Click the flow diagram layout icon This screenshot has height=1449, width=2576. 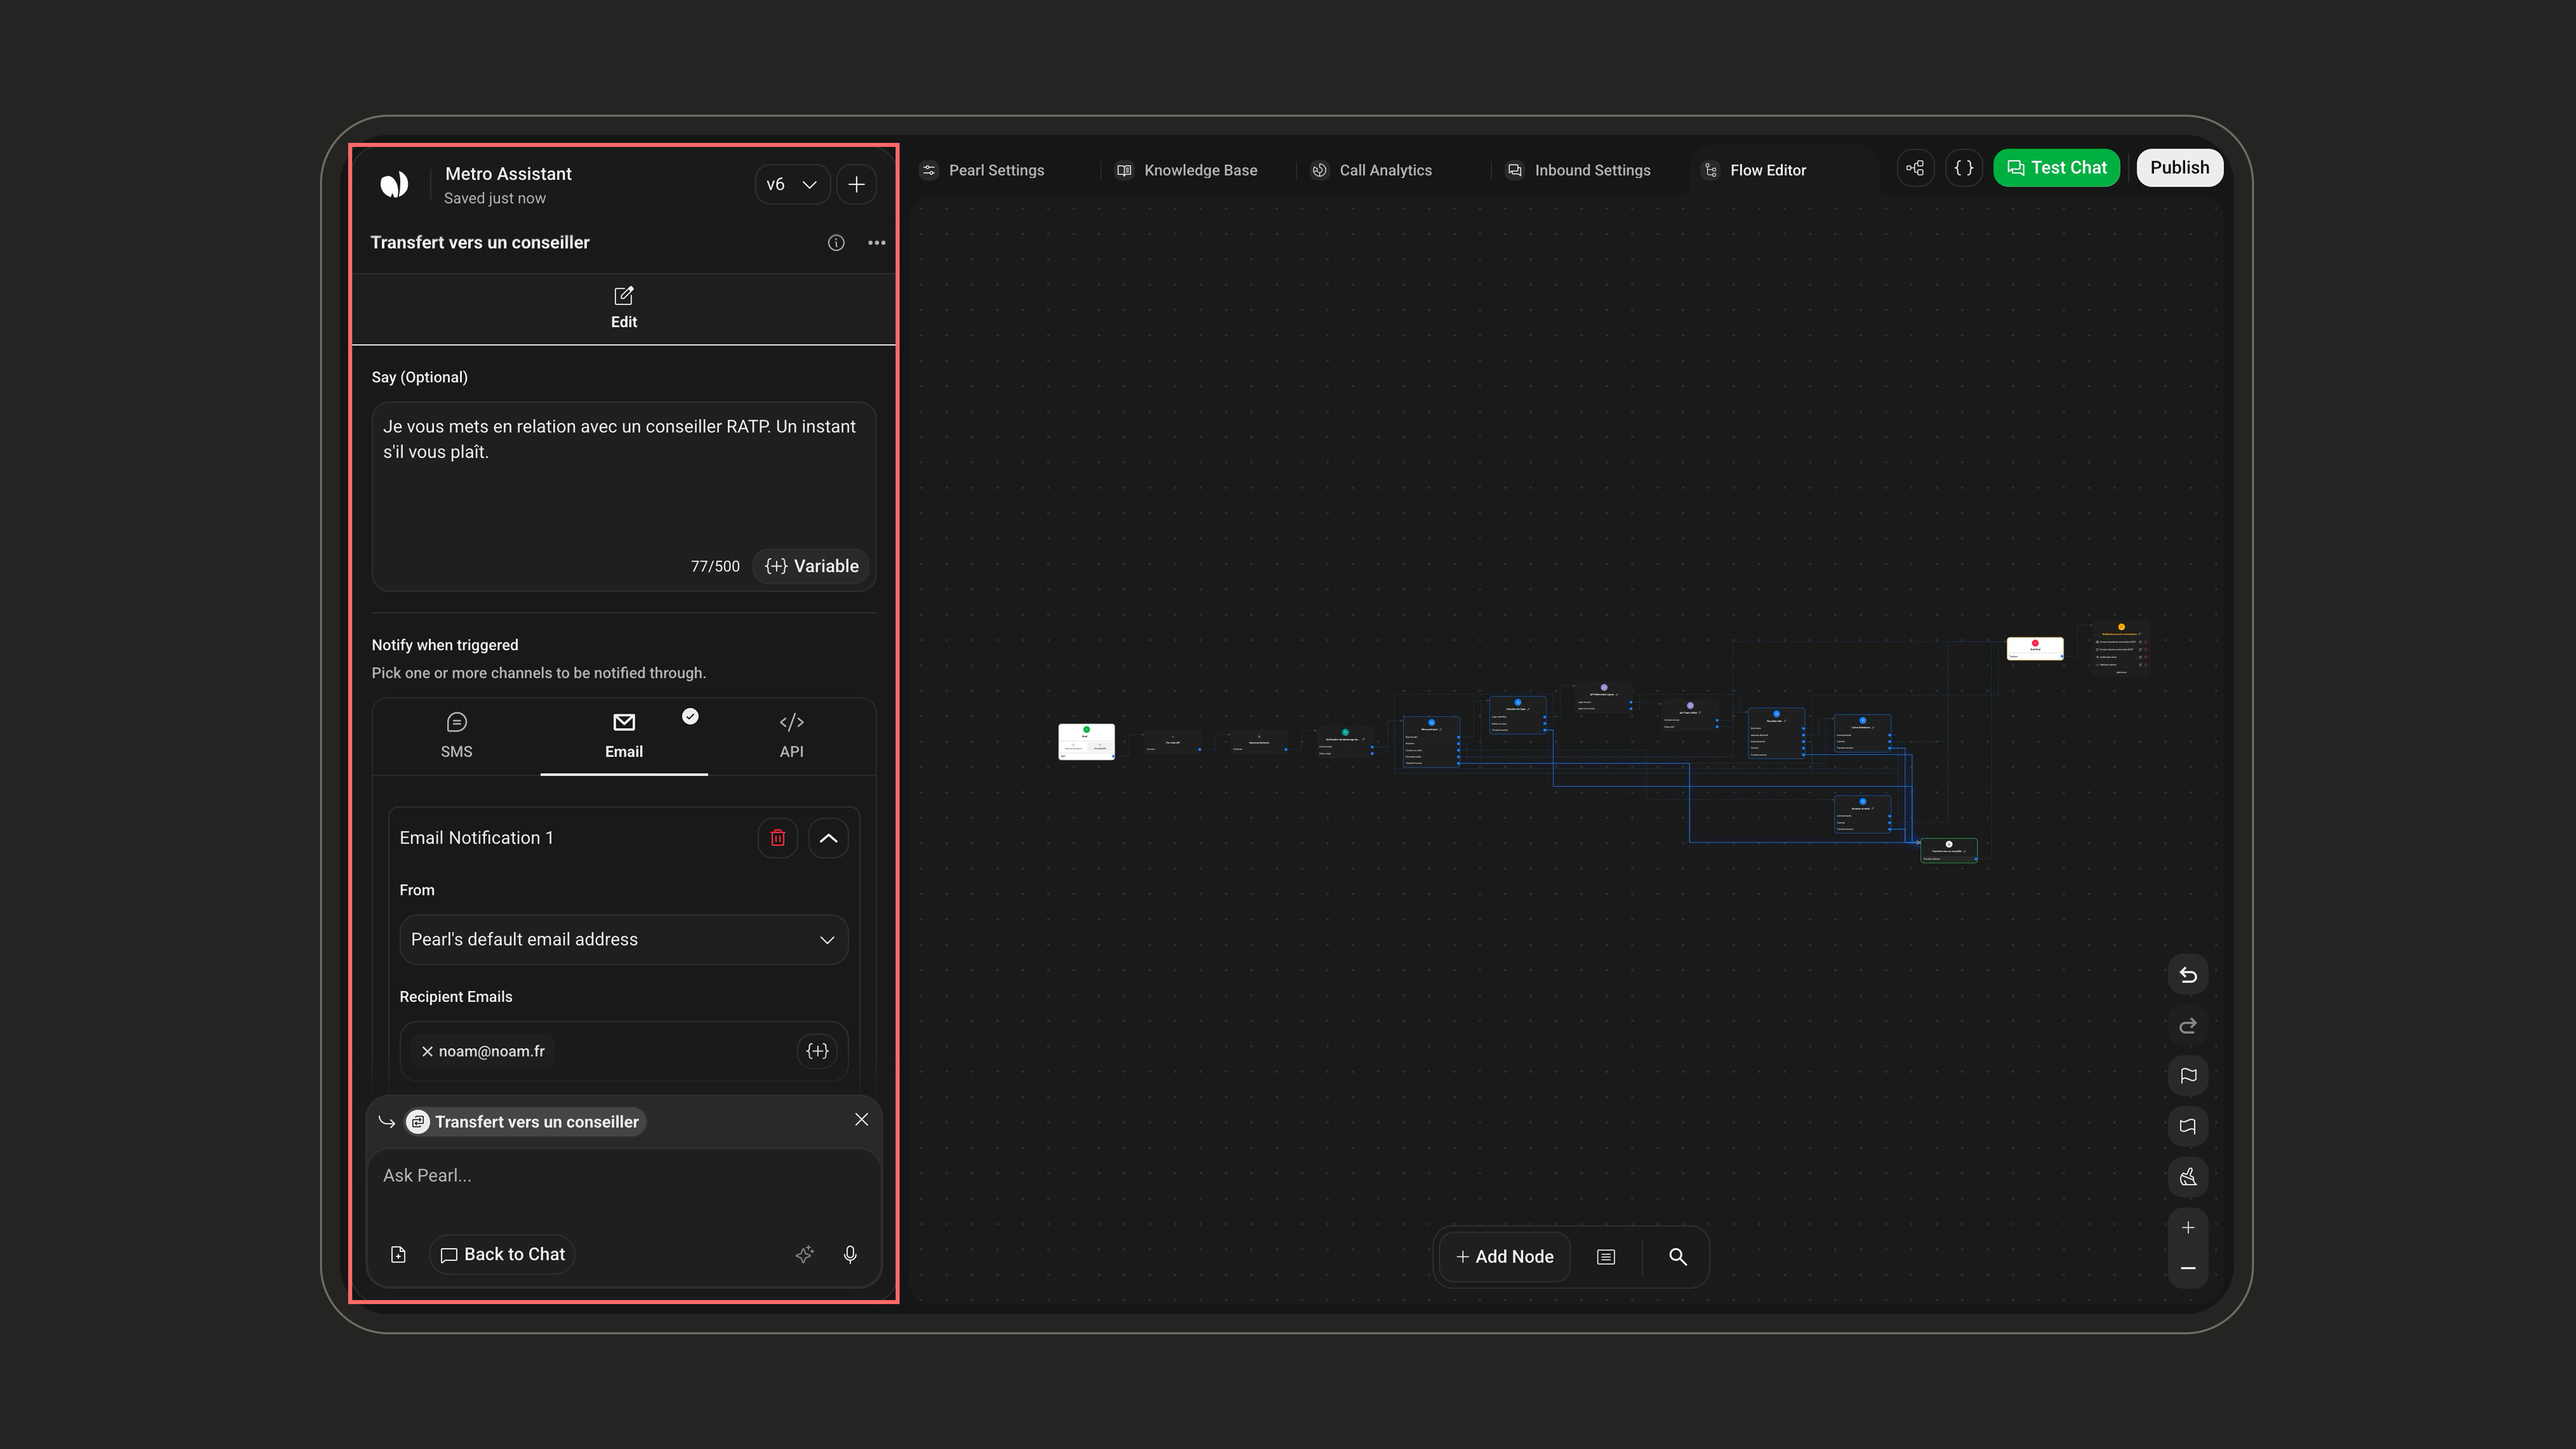(1915, 168)
